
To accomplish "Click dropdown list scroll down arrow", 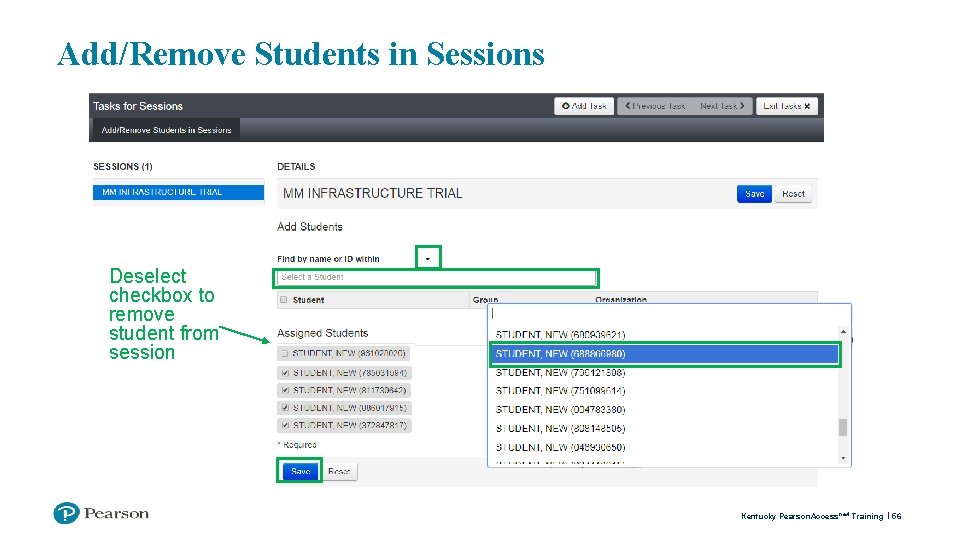I will pos(843,458).
